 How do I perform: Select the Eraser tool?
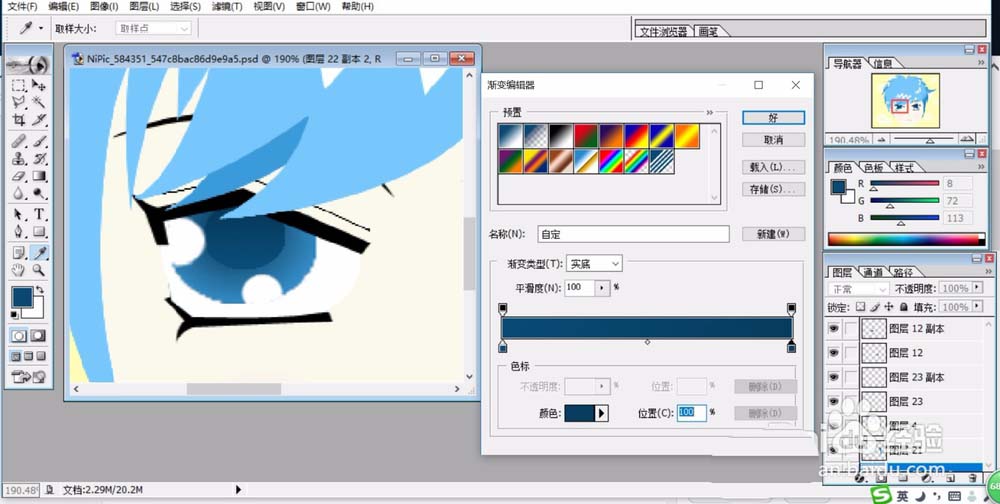pyautogui.click(x=19, y=175)
